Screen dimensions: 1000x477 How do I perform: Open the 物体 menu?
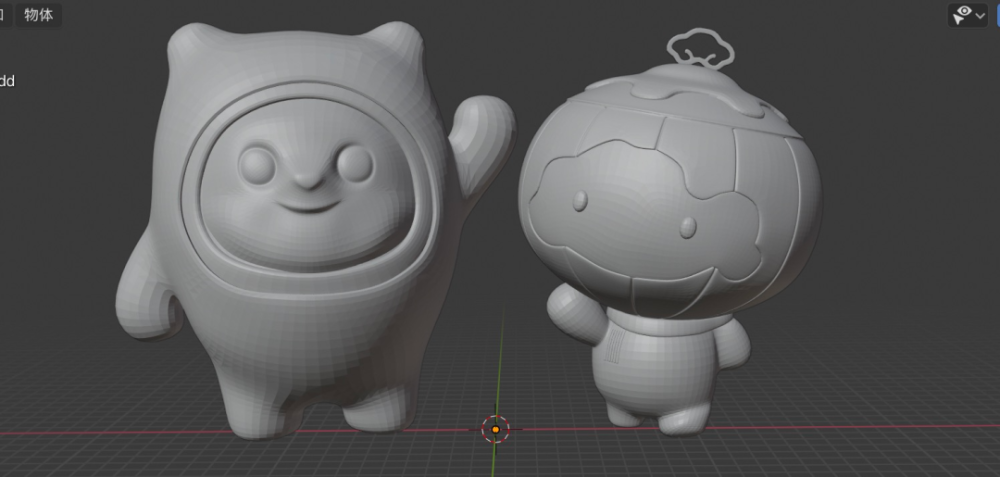[38, 15]
